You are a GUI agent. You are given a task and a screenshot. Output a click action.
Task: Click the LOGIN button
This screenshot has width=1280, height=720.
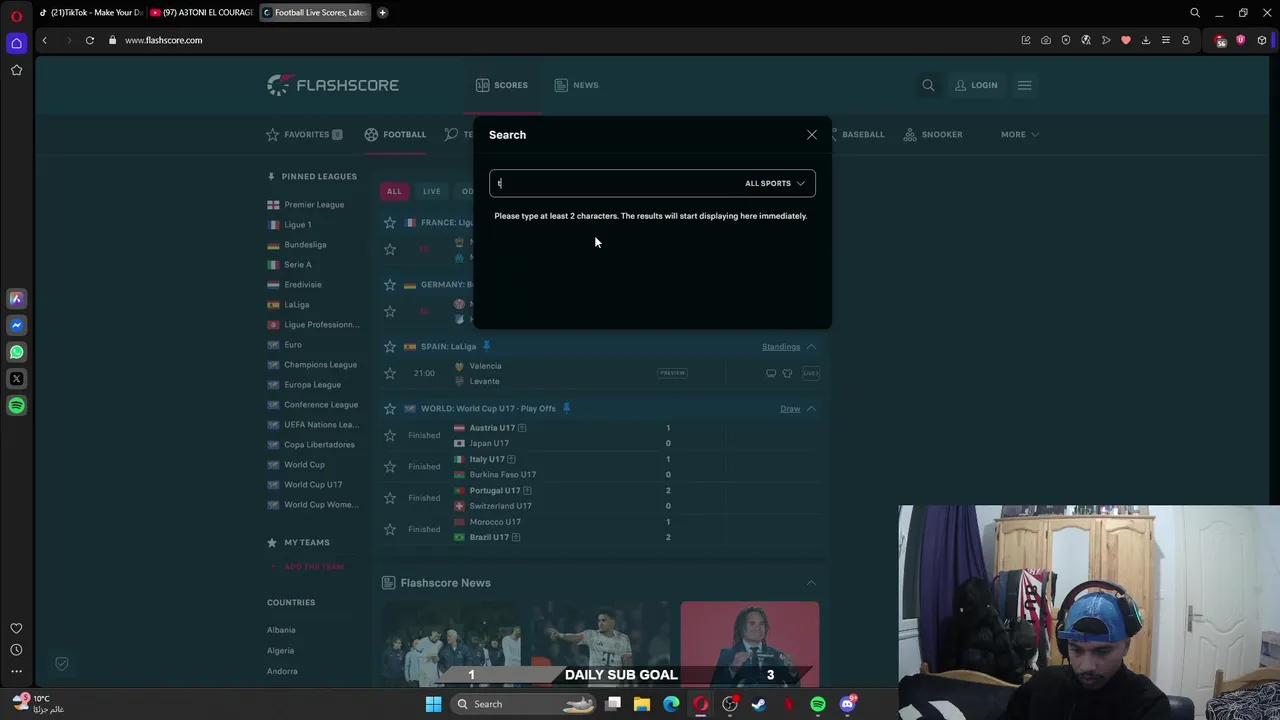976,85
